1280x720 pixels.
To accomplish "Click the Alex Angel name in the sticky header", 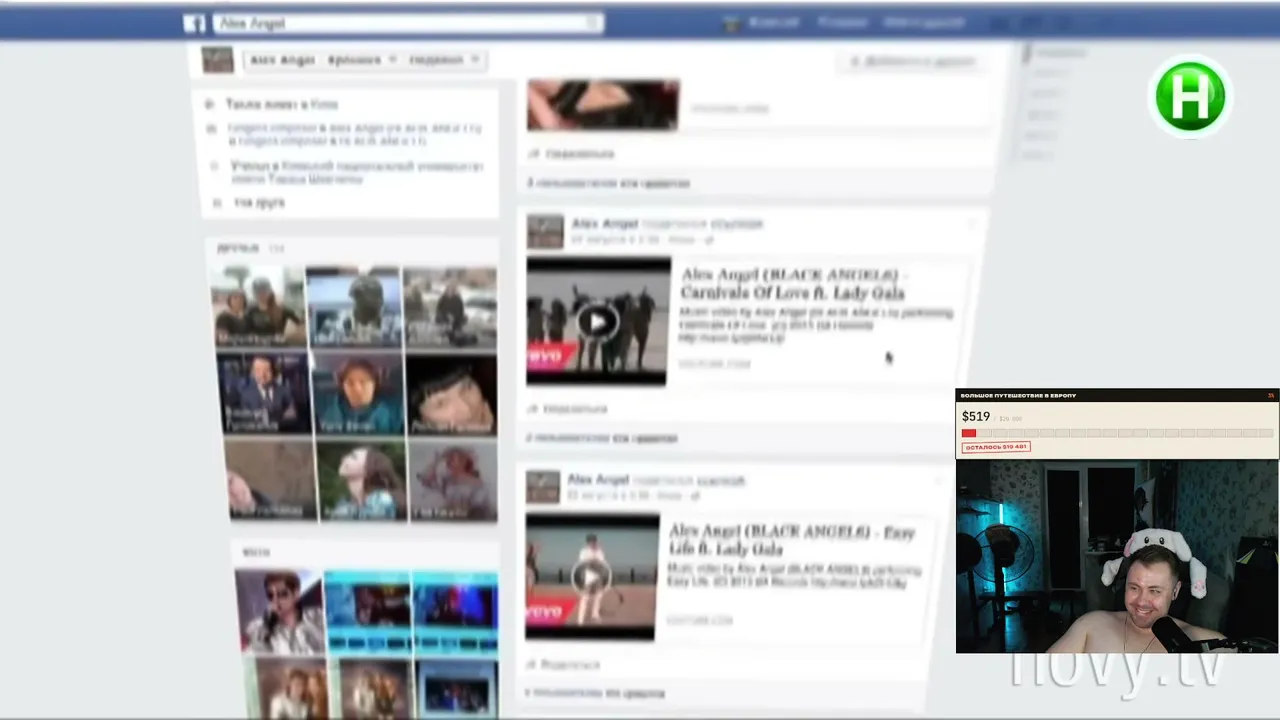I will [x=283, y=60].
